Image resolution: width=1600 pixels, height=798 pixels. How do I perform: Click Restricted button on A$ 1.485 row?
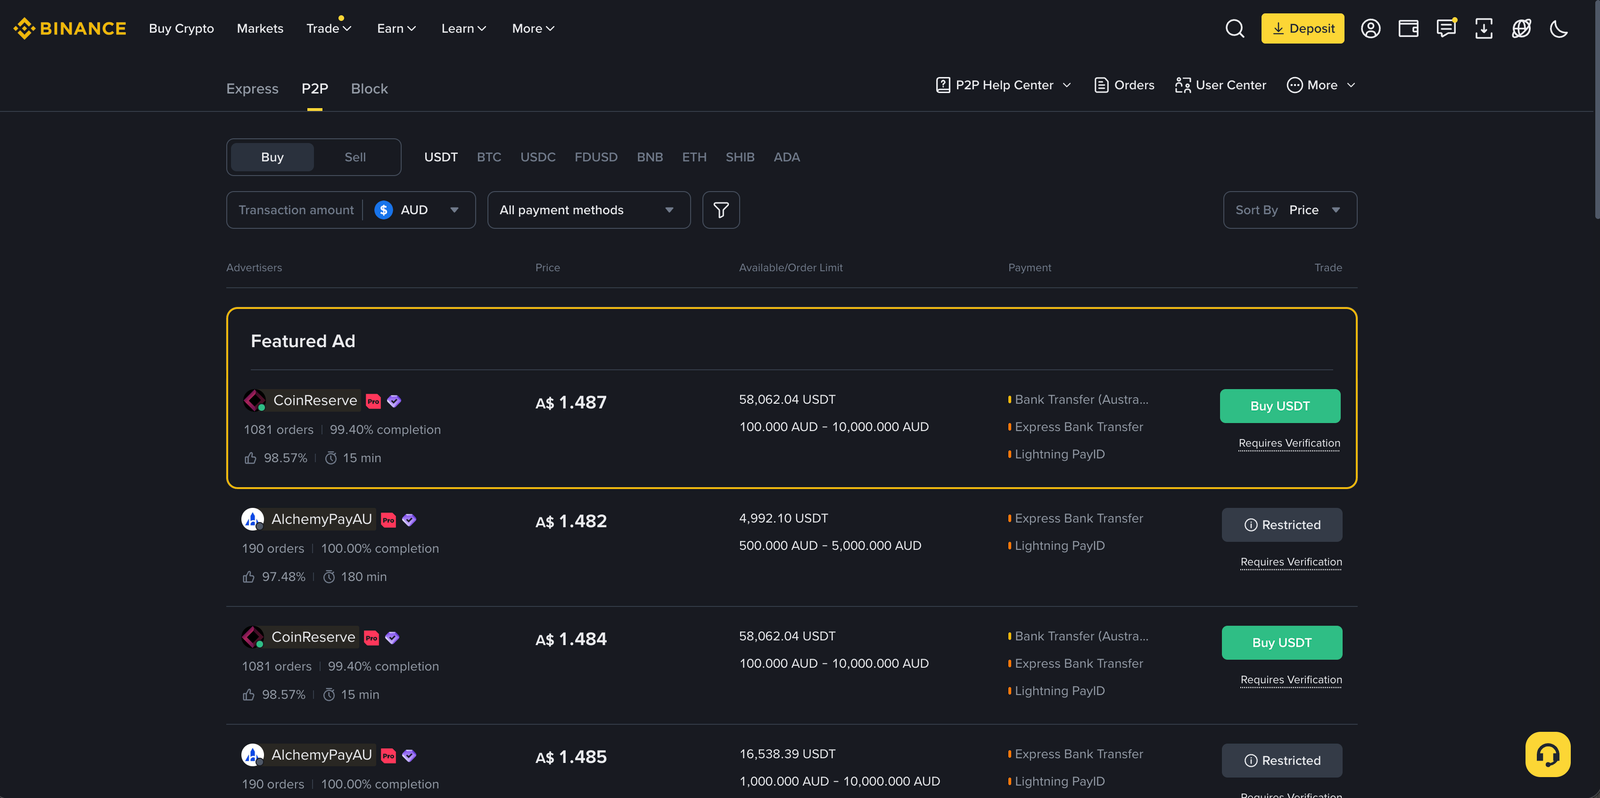(x=1282, y=761)
